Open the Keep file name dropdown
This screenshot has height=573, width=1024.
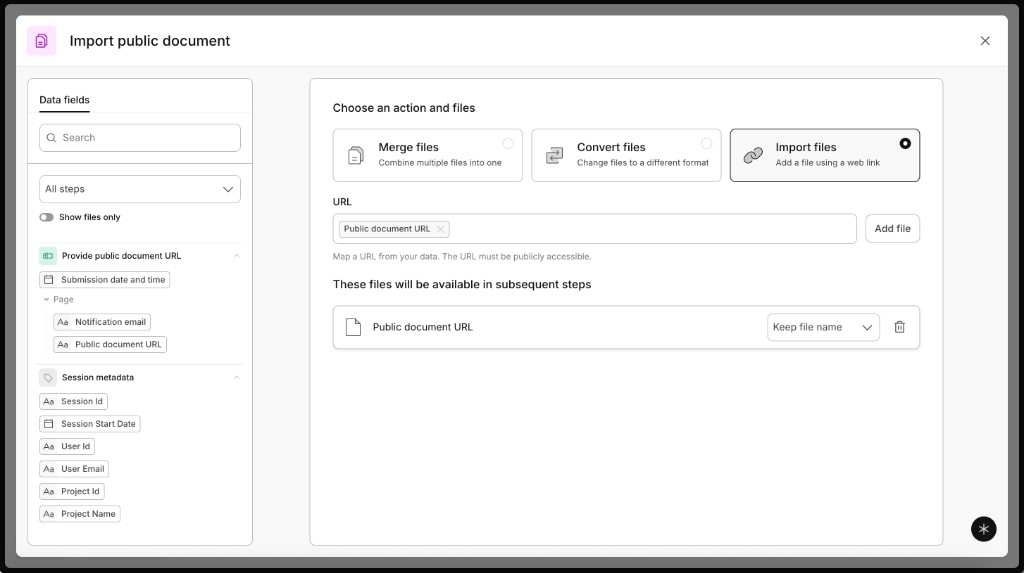click(823, 327)
